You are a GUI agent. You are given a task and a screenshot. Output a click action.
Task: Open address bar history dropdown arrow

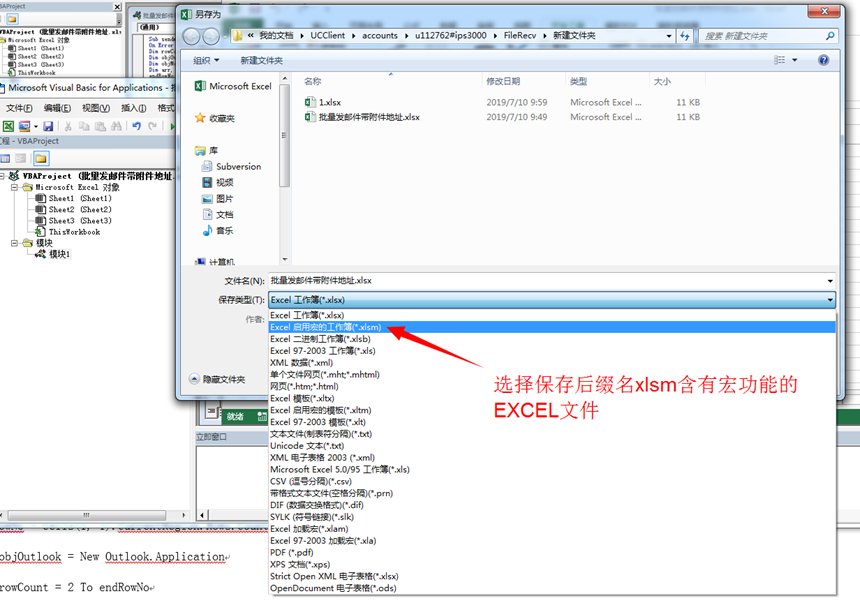(x=669, y=36)
